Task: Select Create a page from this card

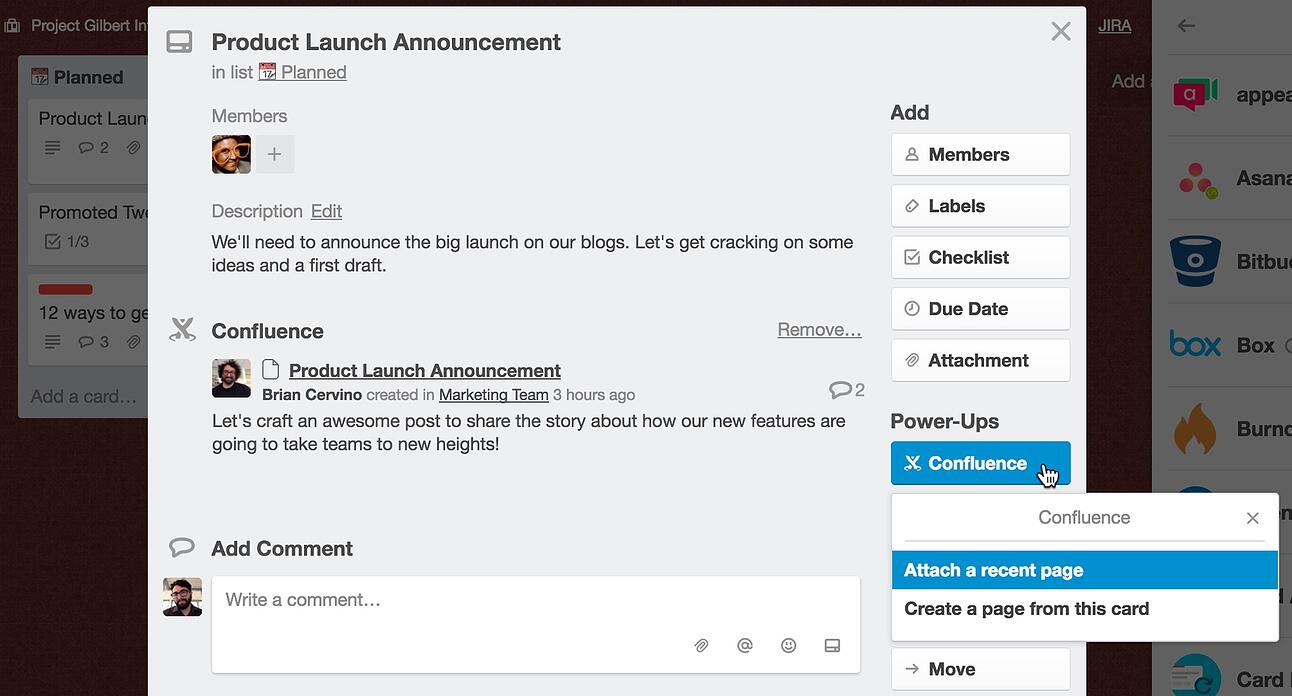Action: point(1085,609)
